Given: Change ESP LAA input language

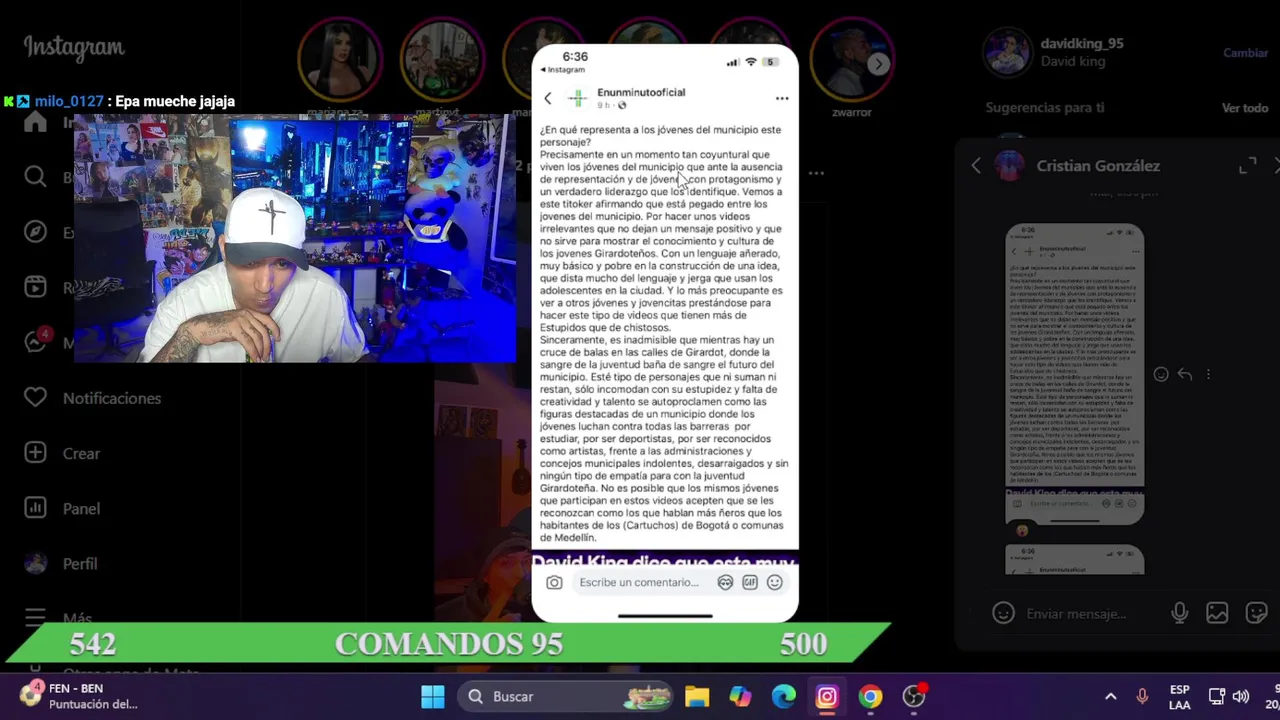Looking at the screenshot, I should click(1180, 697).
